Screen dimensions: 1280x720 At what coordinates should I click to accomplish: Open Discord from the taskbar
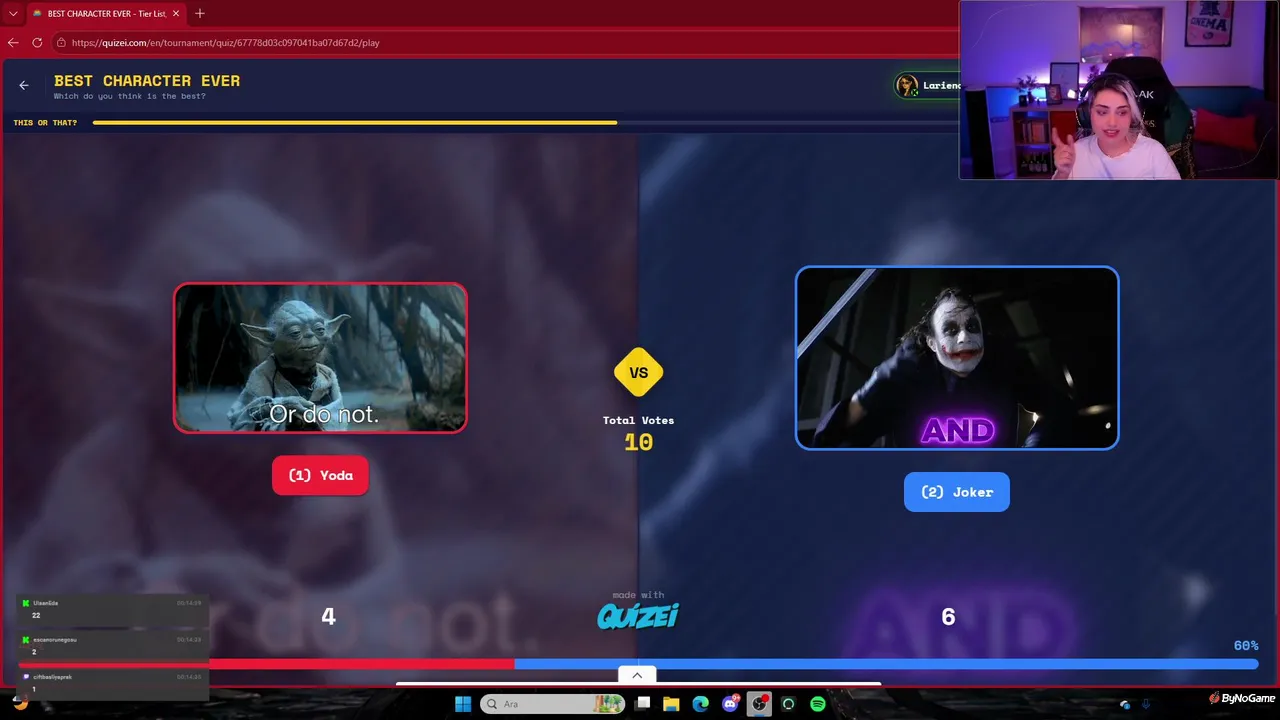730,704
